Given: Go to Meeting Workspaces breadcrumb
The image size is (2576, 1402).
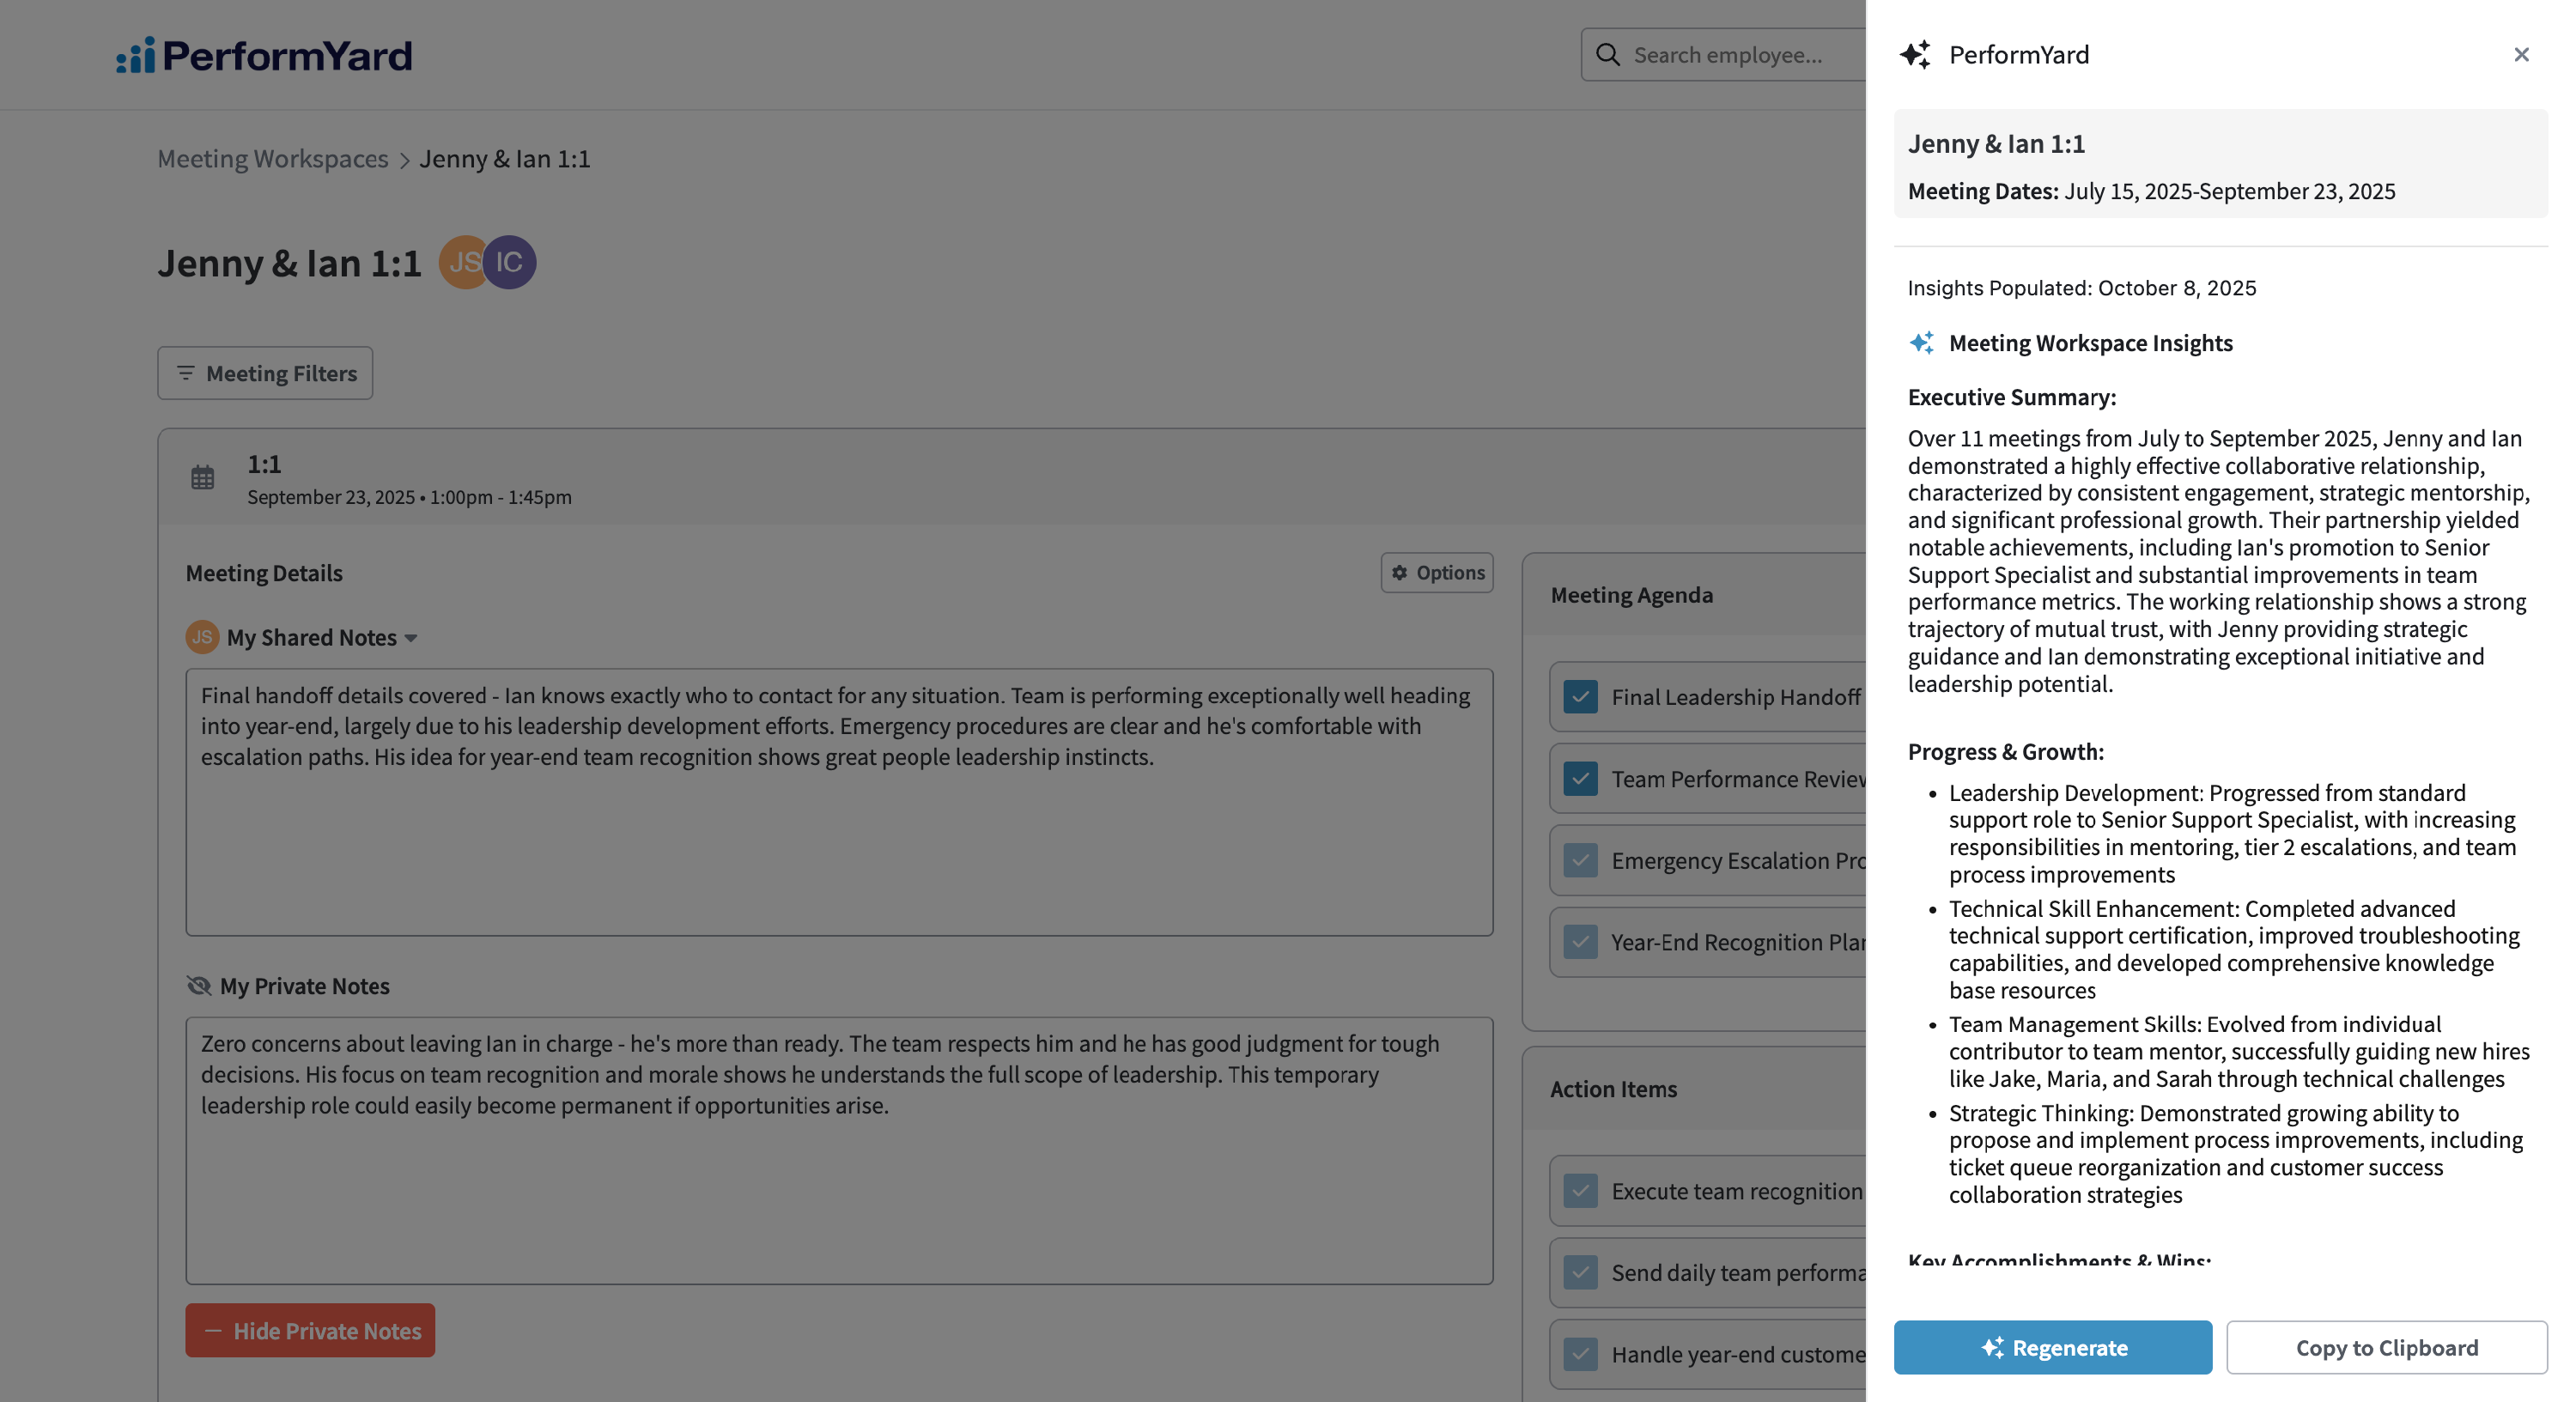Looking at the screenshot, I should point(273,159).
